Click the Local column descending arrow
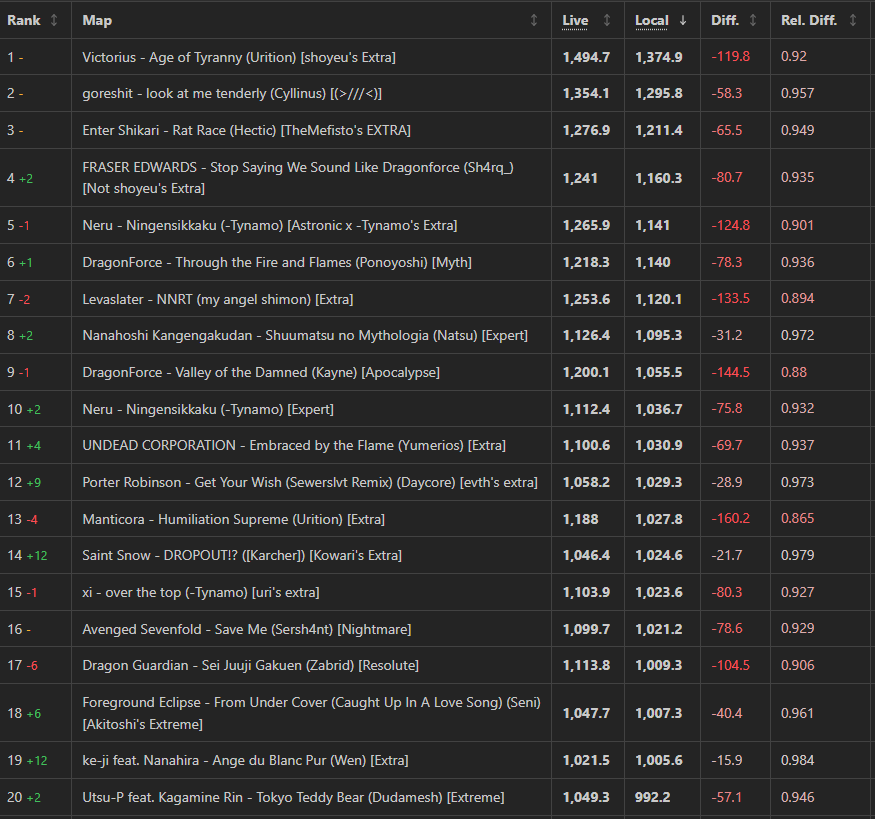The width and height of the screenshot is (875, 819). [x=683, y=20]
